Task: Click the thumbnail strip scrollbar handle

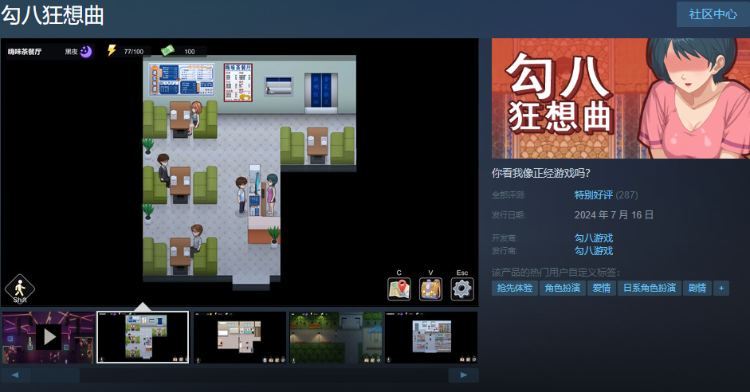Action: point(55,375)
